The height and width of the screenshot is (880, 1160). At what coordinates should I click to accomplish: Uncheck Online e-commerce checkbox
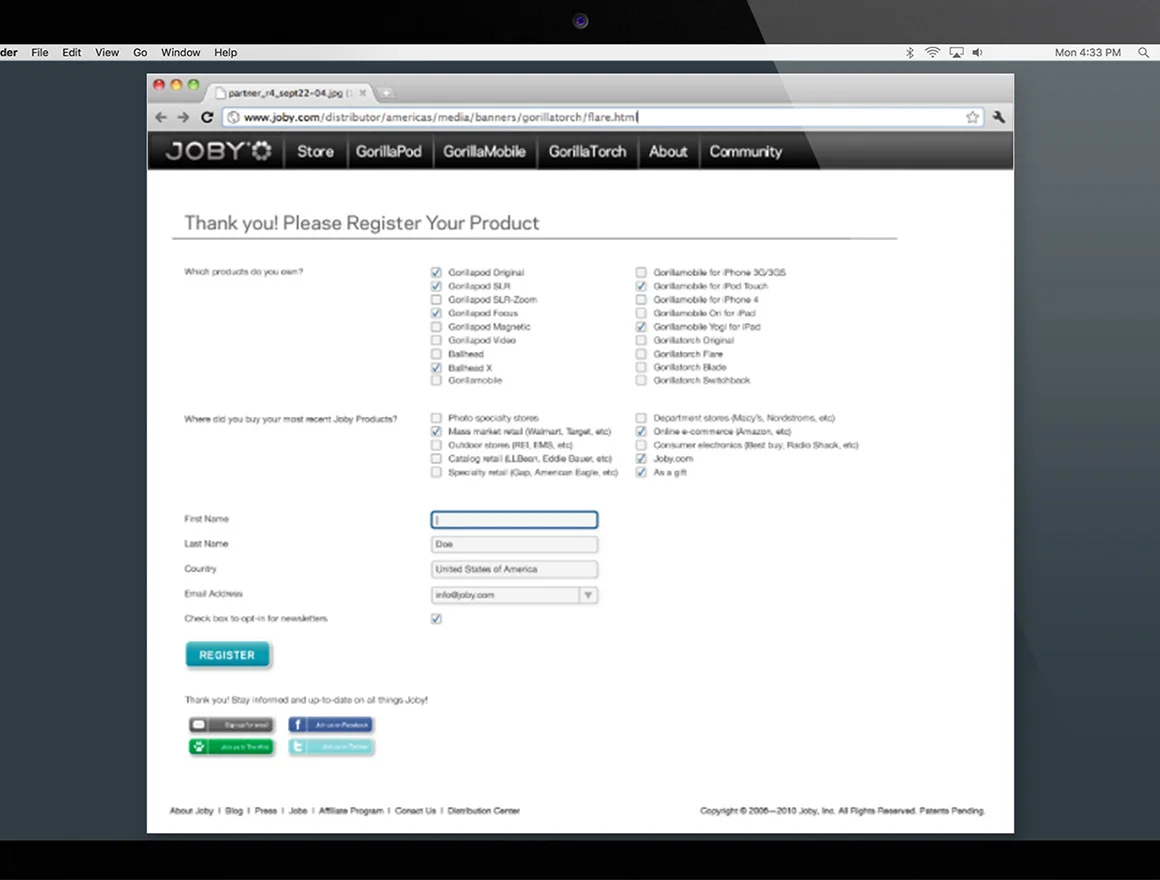[641, 431]
